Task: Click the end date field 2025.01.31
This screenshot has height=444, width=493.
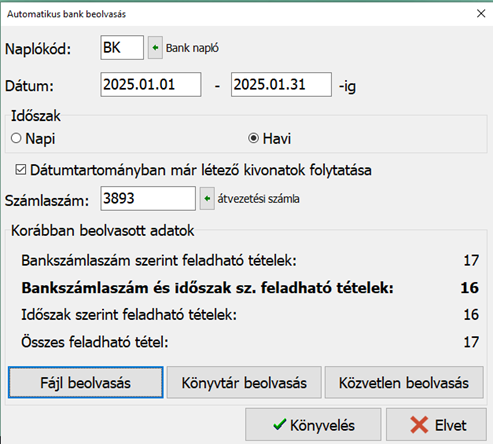Action: click(x=281, y=84)
